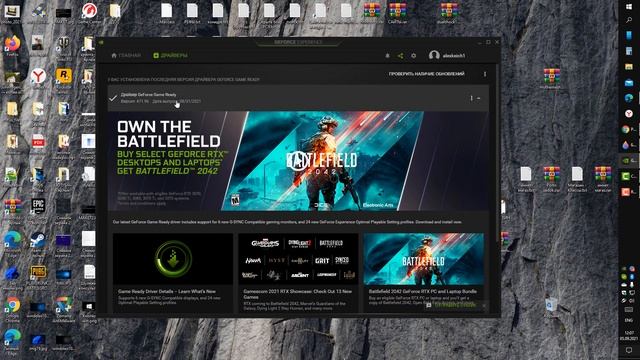
Task: Open the taskbar clock and date
Action: (629, 336)
